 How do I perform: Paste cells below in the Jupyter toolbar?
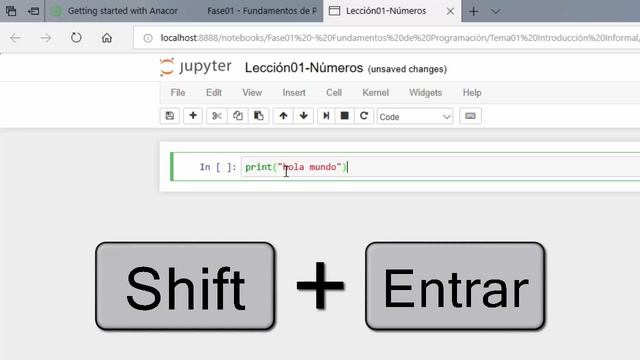pyautogui.click(x=259, y=116)
